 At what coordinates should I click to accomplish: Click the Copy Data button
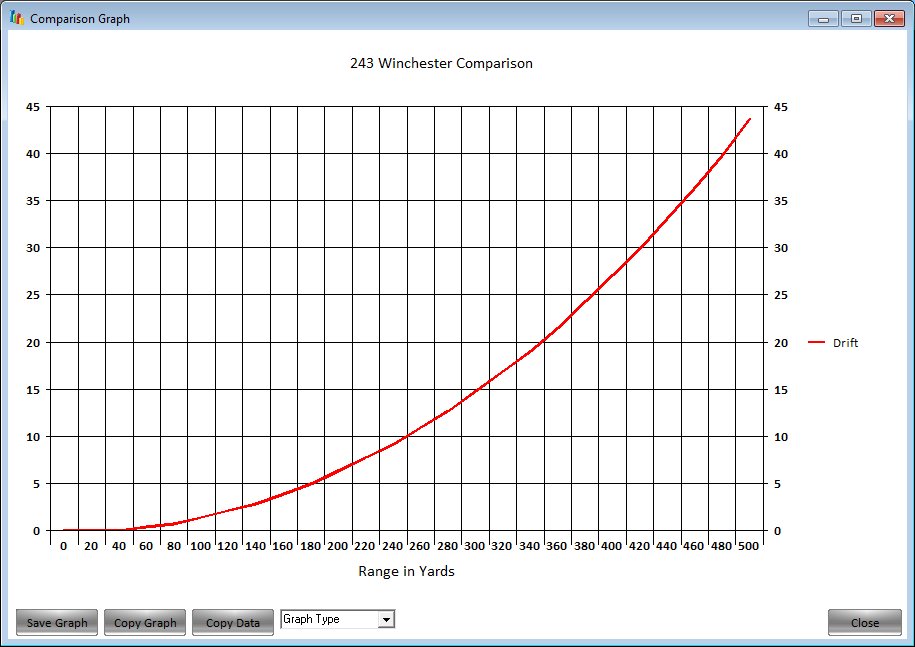pos(233,622)
